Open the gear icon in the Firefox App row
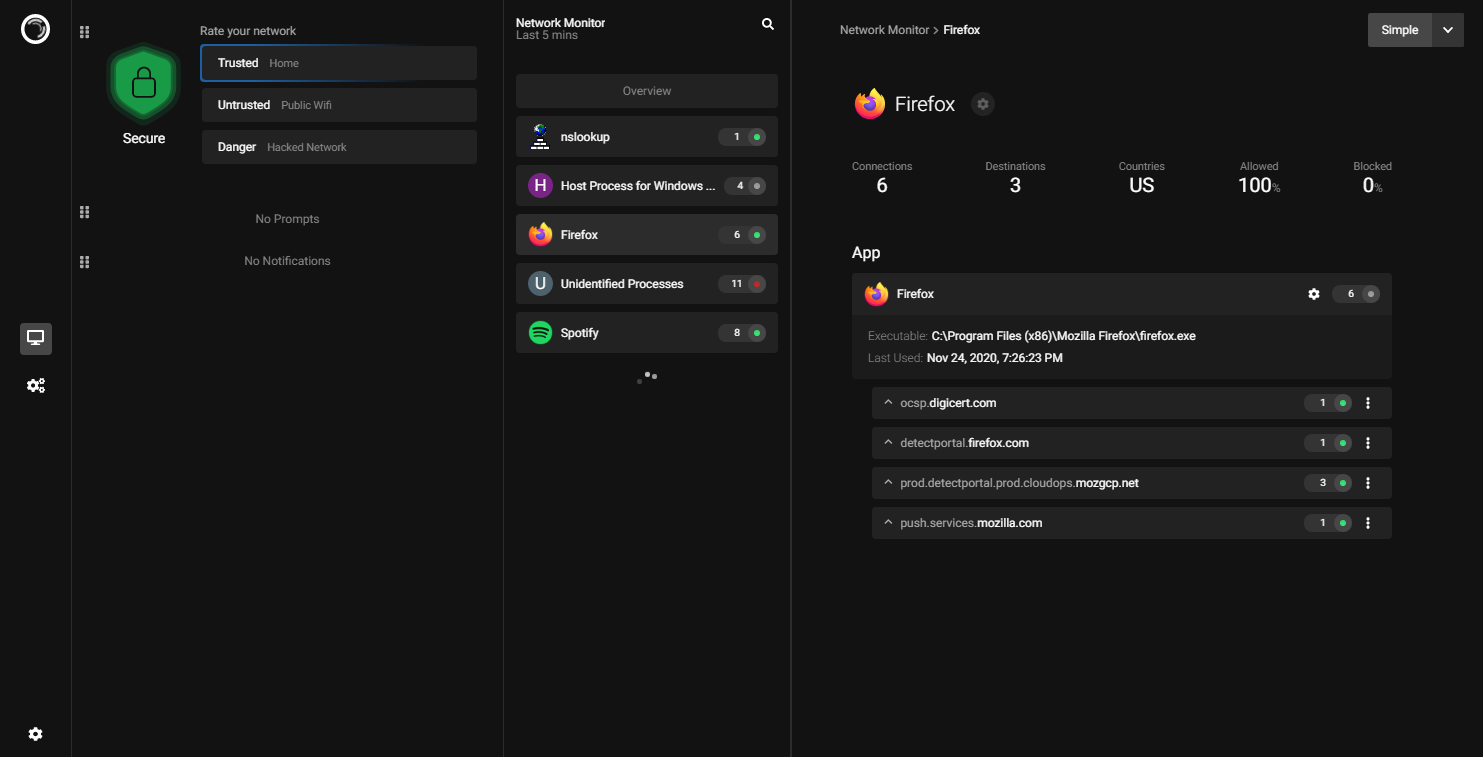This screenshot has width=1483, height=757. [1314, 294]
